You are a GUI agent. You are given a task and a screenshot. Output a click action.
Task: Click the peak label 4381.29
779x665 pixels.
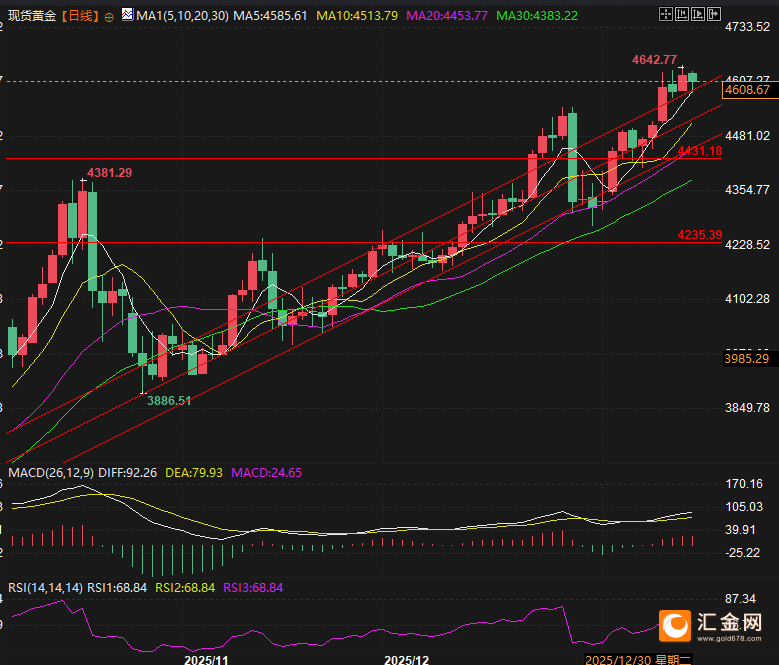(x=109, y=173)
